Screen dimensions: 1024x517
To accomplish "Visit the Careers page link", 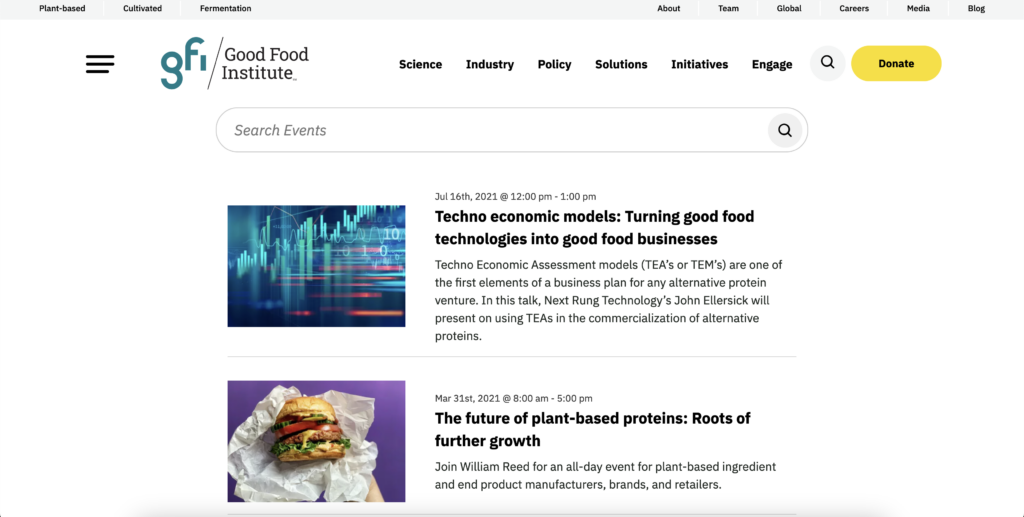I will coord(853,9).
